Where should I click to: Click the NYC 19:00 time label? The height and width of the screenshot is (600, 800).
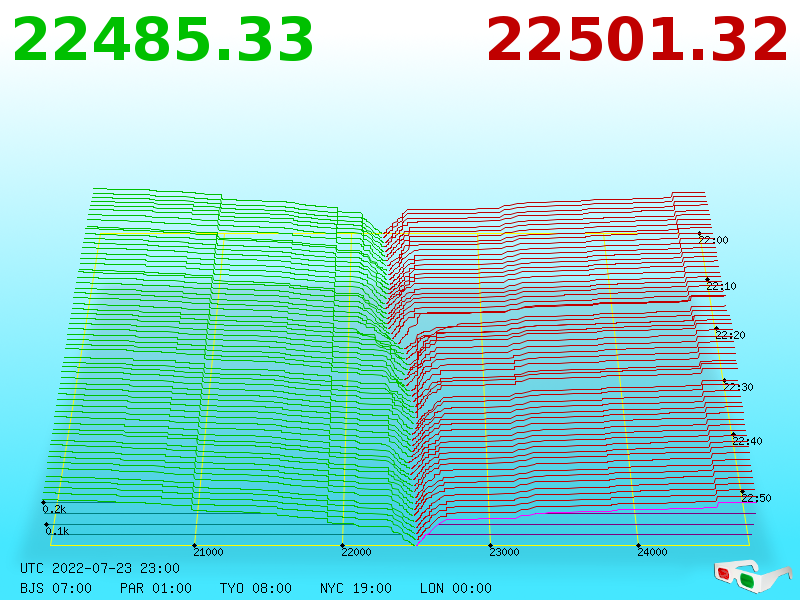point(356,588)
